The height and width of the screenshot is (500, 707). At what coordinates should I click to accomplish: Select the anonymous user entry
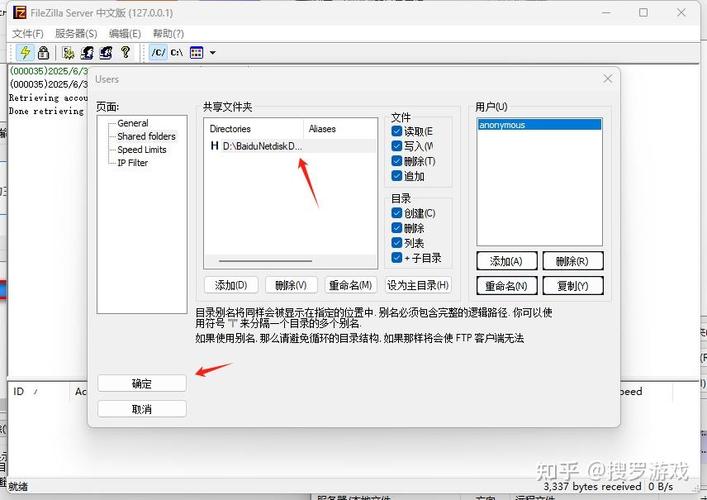coord(539,125)
